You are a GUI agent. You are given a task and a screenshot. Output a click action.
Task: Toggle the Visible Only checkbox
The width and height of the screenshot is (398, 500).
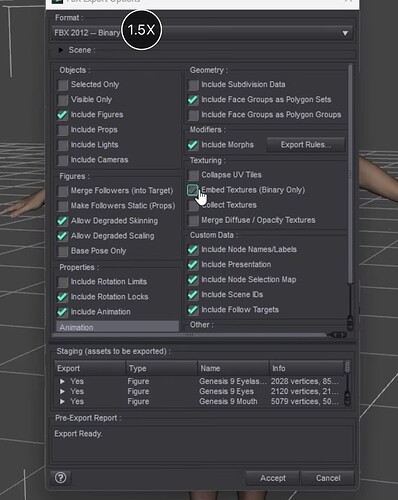62,100
